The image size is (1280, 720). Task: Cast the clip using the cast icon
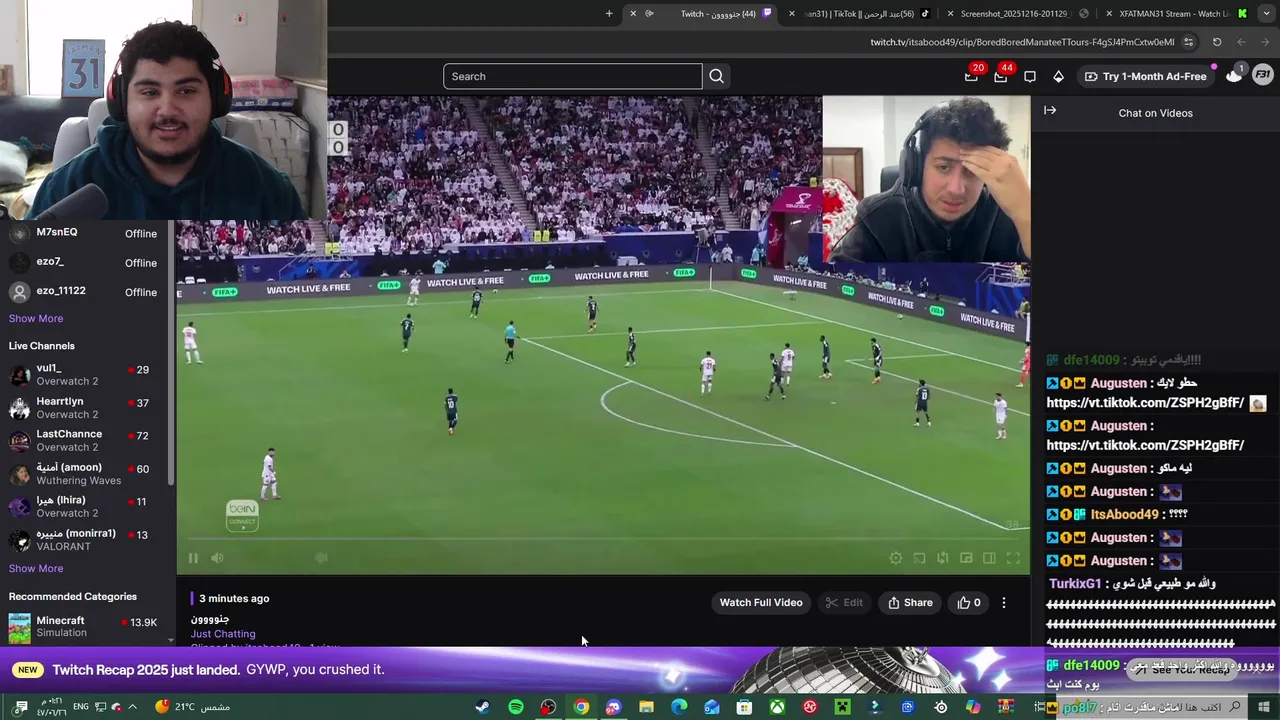[x=919, y=558]
